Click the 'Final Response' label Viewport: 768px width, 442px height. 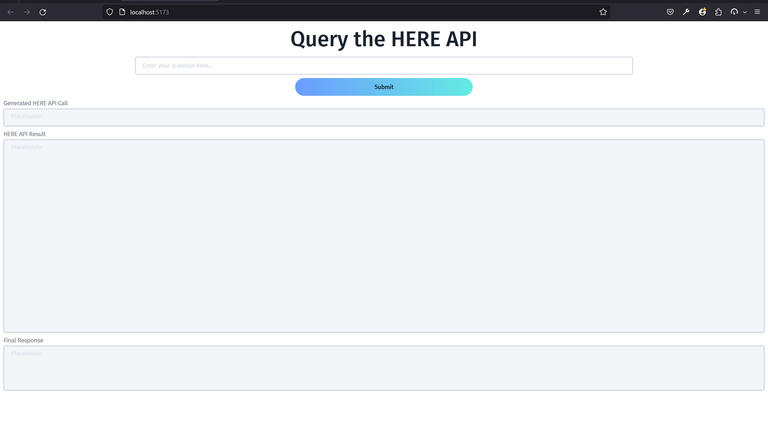[x=24, y=340]
